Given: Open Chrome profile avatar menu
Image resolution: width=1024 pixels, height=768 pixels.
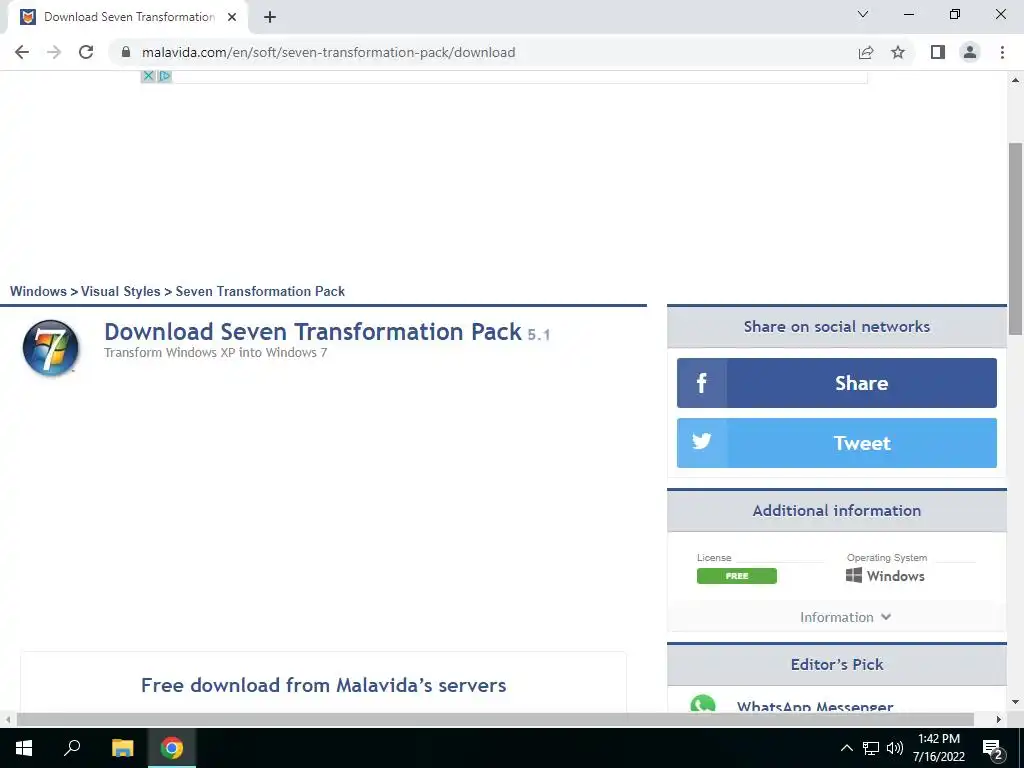Looking at the screenshot, I should 970,52.
